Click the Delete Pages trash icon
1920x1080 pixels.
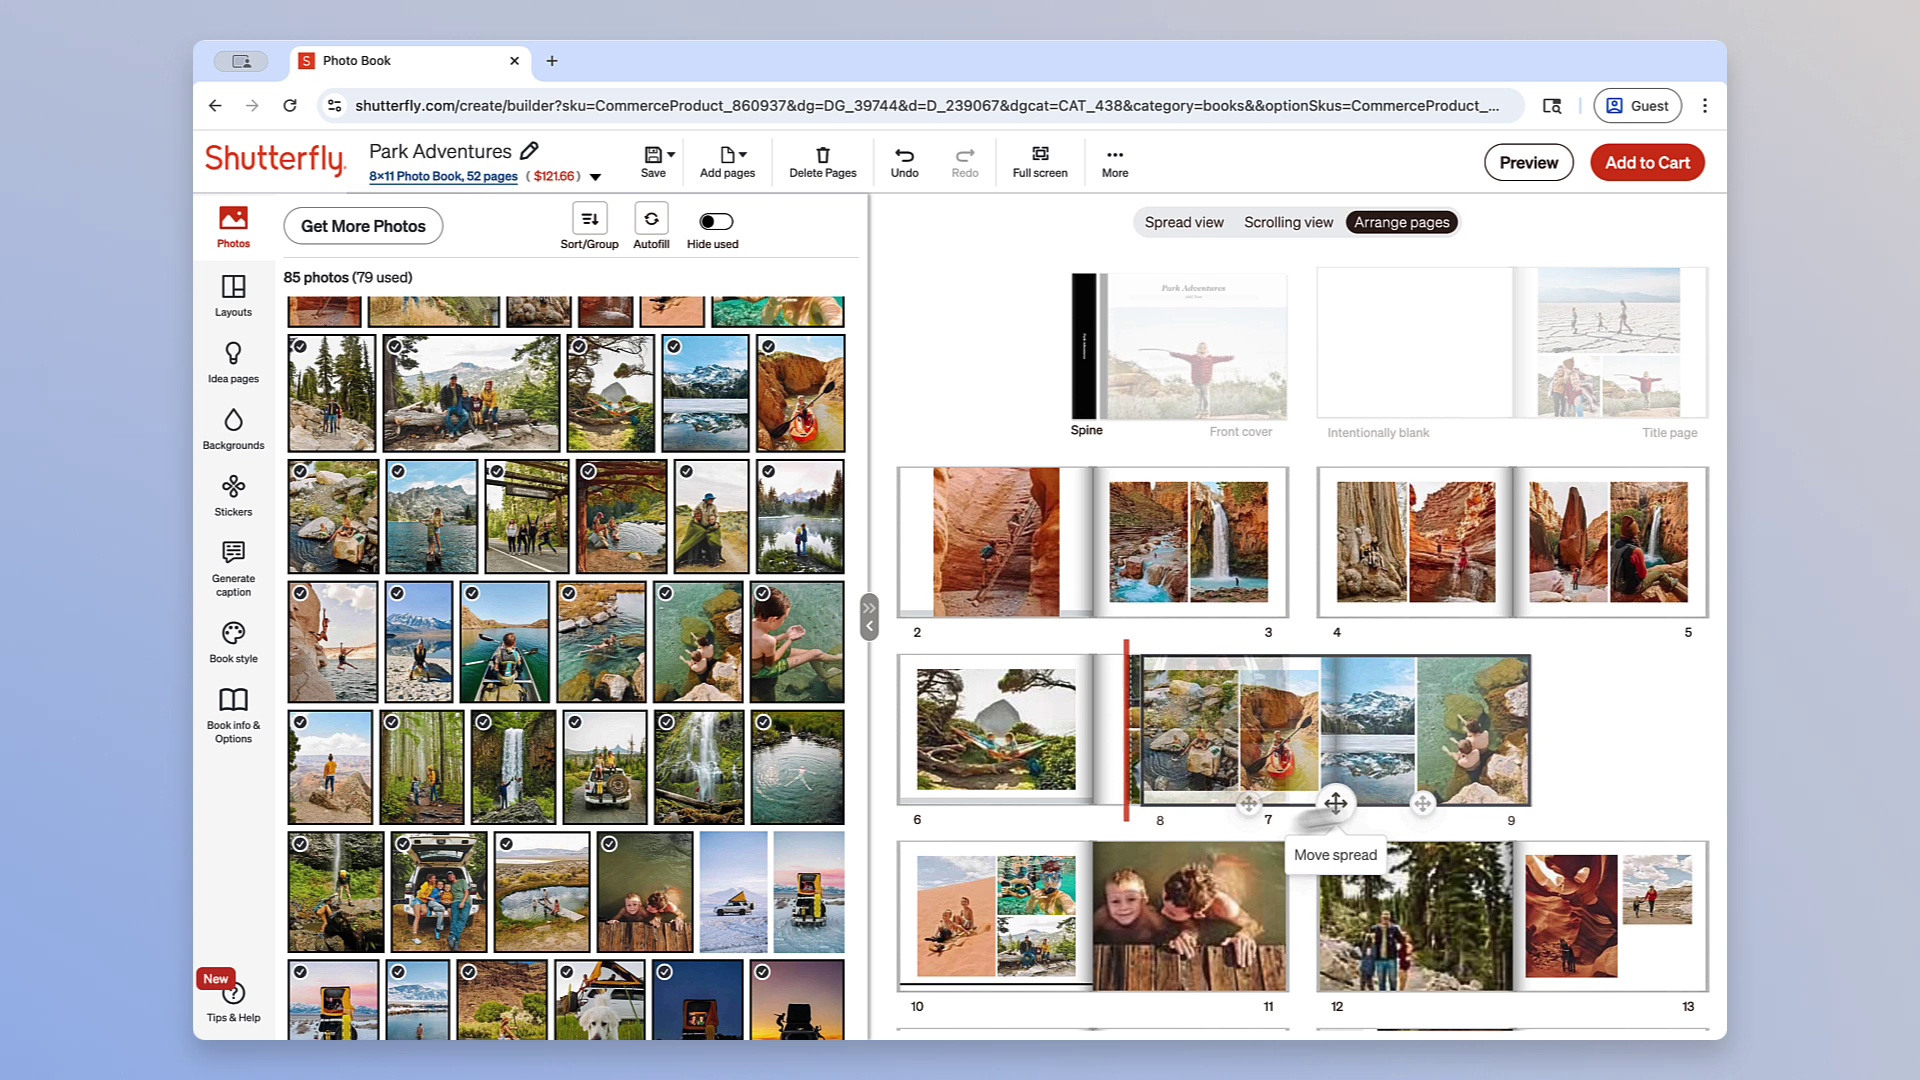pos(823,155)
